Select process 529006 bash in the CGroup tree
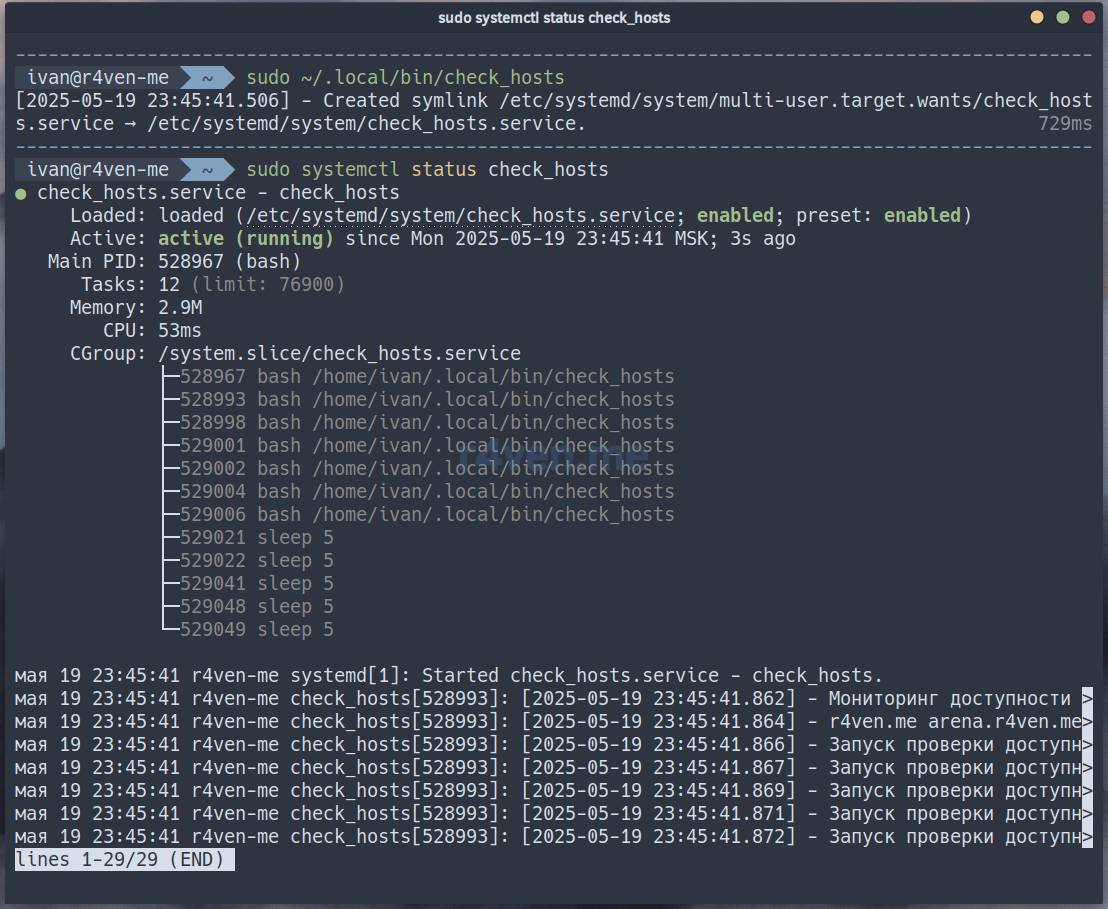This screenshot has height=909, width=1108. click(426, 515)
